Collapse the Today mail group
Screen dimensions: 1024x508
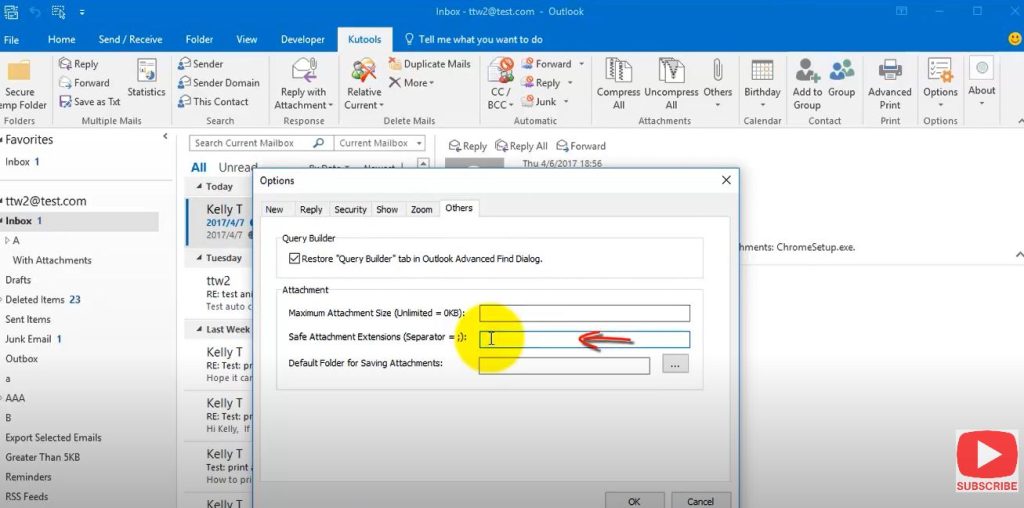coord(199,187)
